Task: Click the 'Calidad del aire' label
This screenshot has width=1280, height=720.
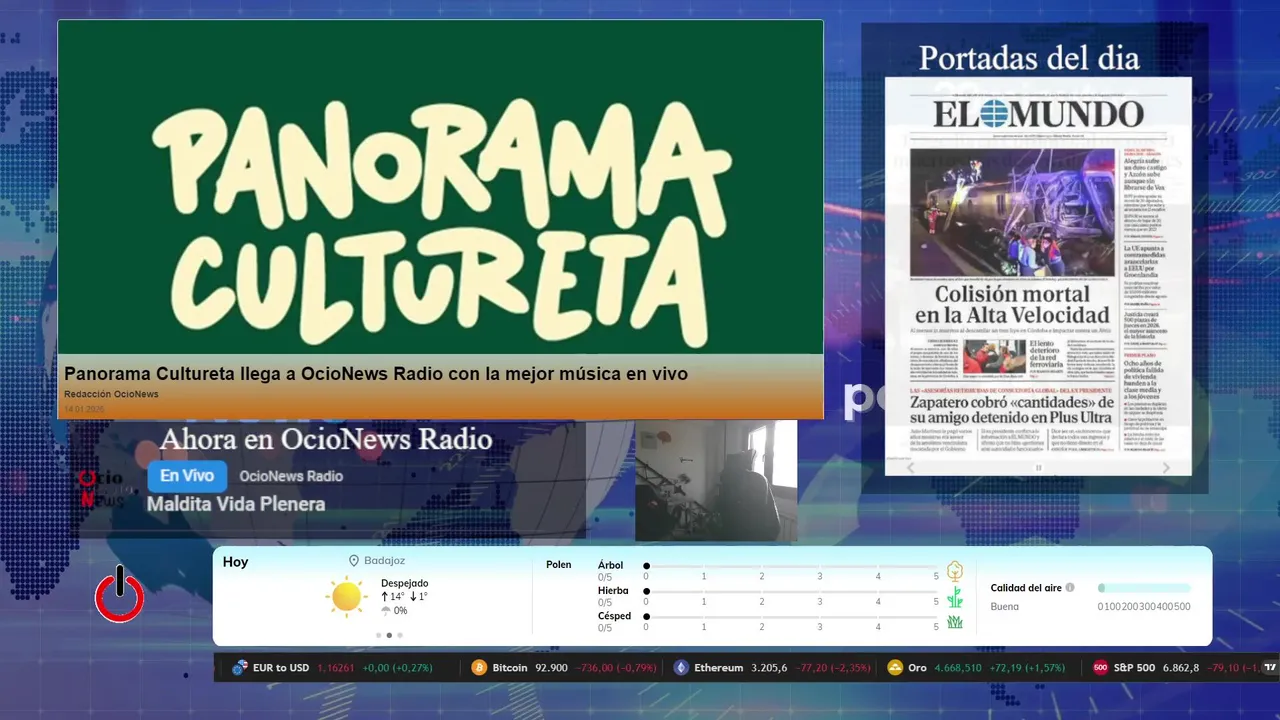Action: [x=1026, y=588]
